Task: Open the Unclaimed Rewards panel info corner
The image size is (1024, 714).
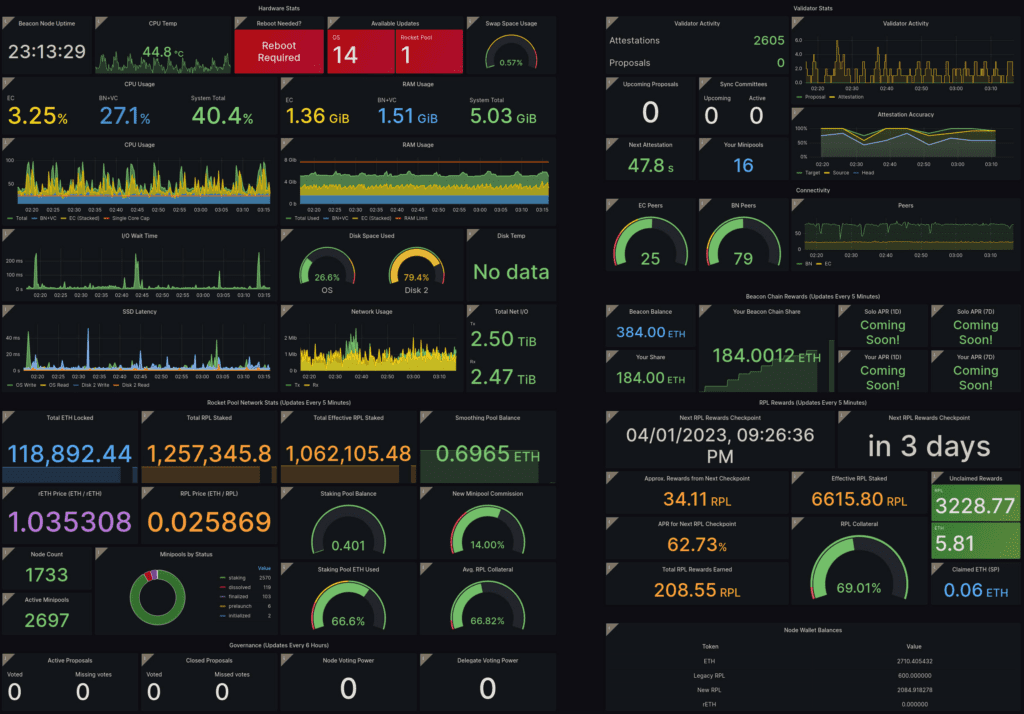Action: coord(936,478)
